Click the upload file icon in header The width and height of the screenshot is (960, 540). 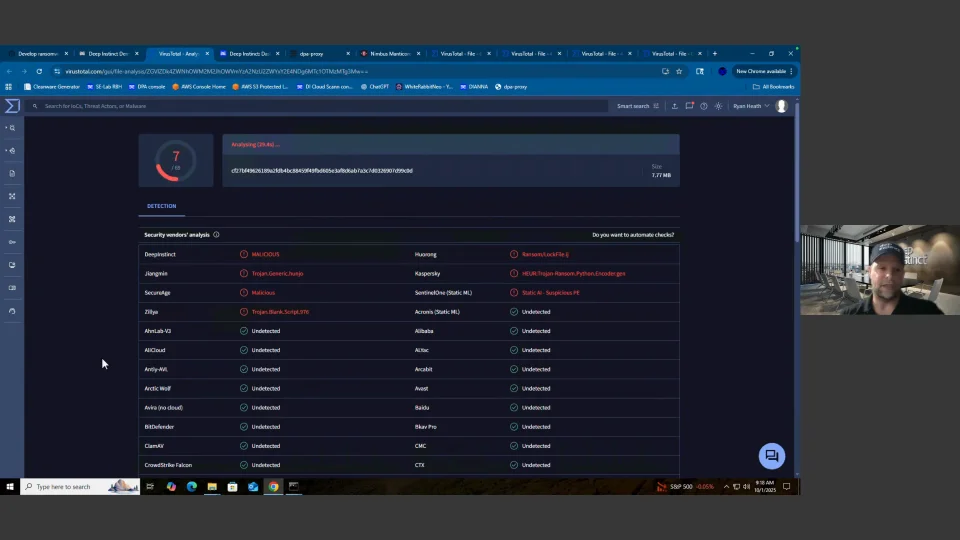click(675, 106)
